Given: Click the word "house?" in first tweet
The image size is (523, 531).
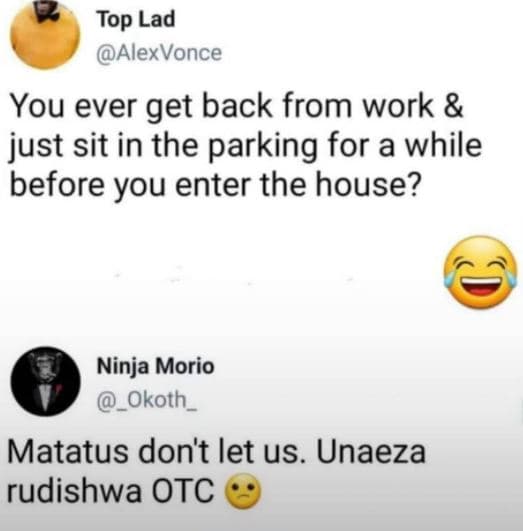Looking at the screenshot, I should (368, 184).
